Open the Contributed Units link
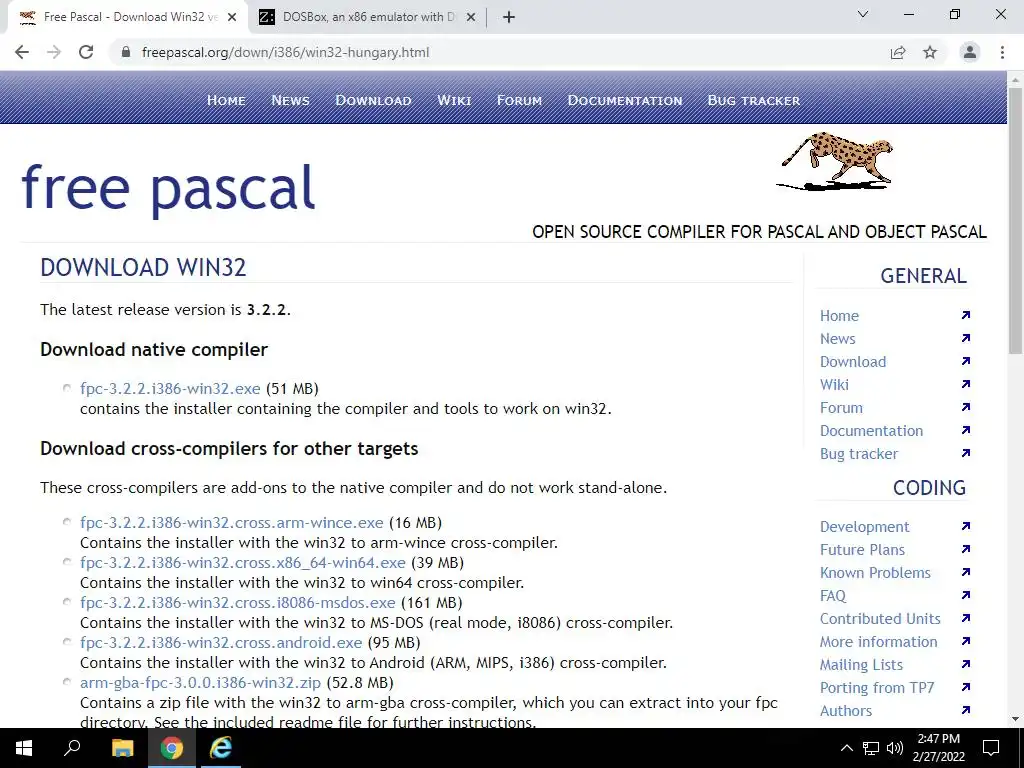1024x768 pixels. click(x=880, y=618)
